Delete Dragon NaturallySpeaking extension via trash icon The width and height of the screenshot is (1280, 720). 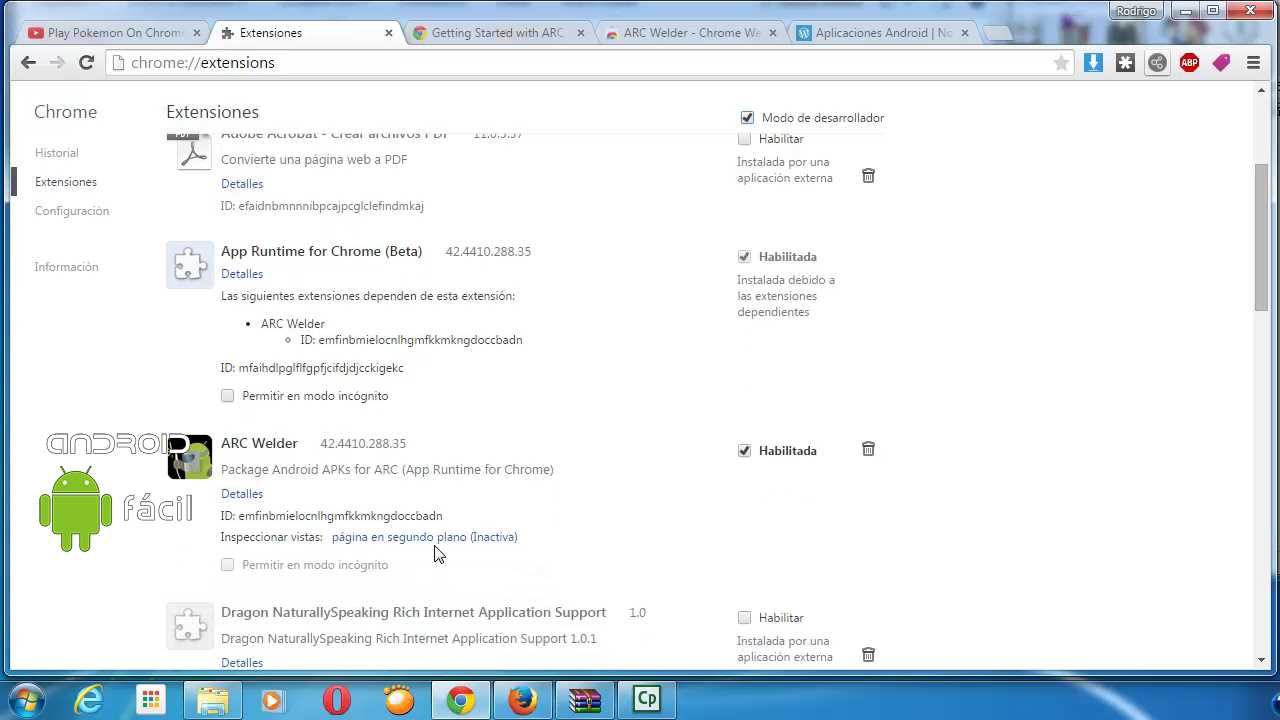pos(868,654)
